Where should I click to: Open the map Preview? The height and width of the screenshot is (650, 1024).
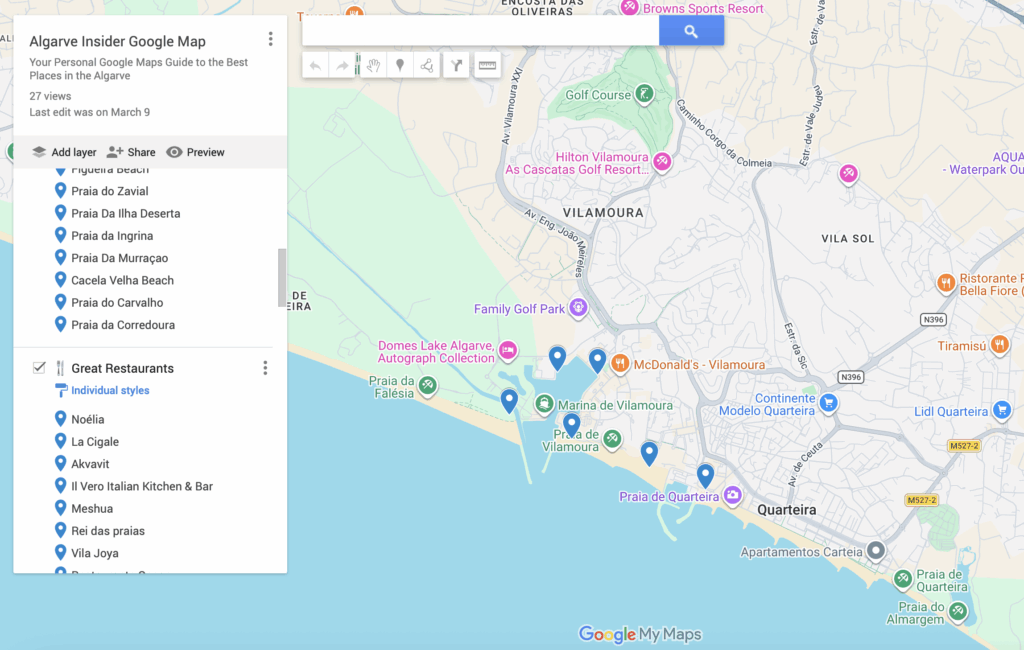[195, 152]
